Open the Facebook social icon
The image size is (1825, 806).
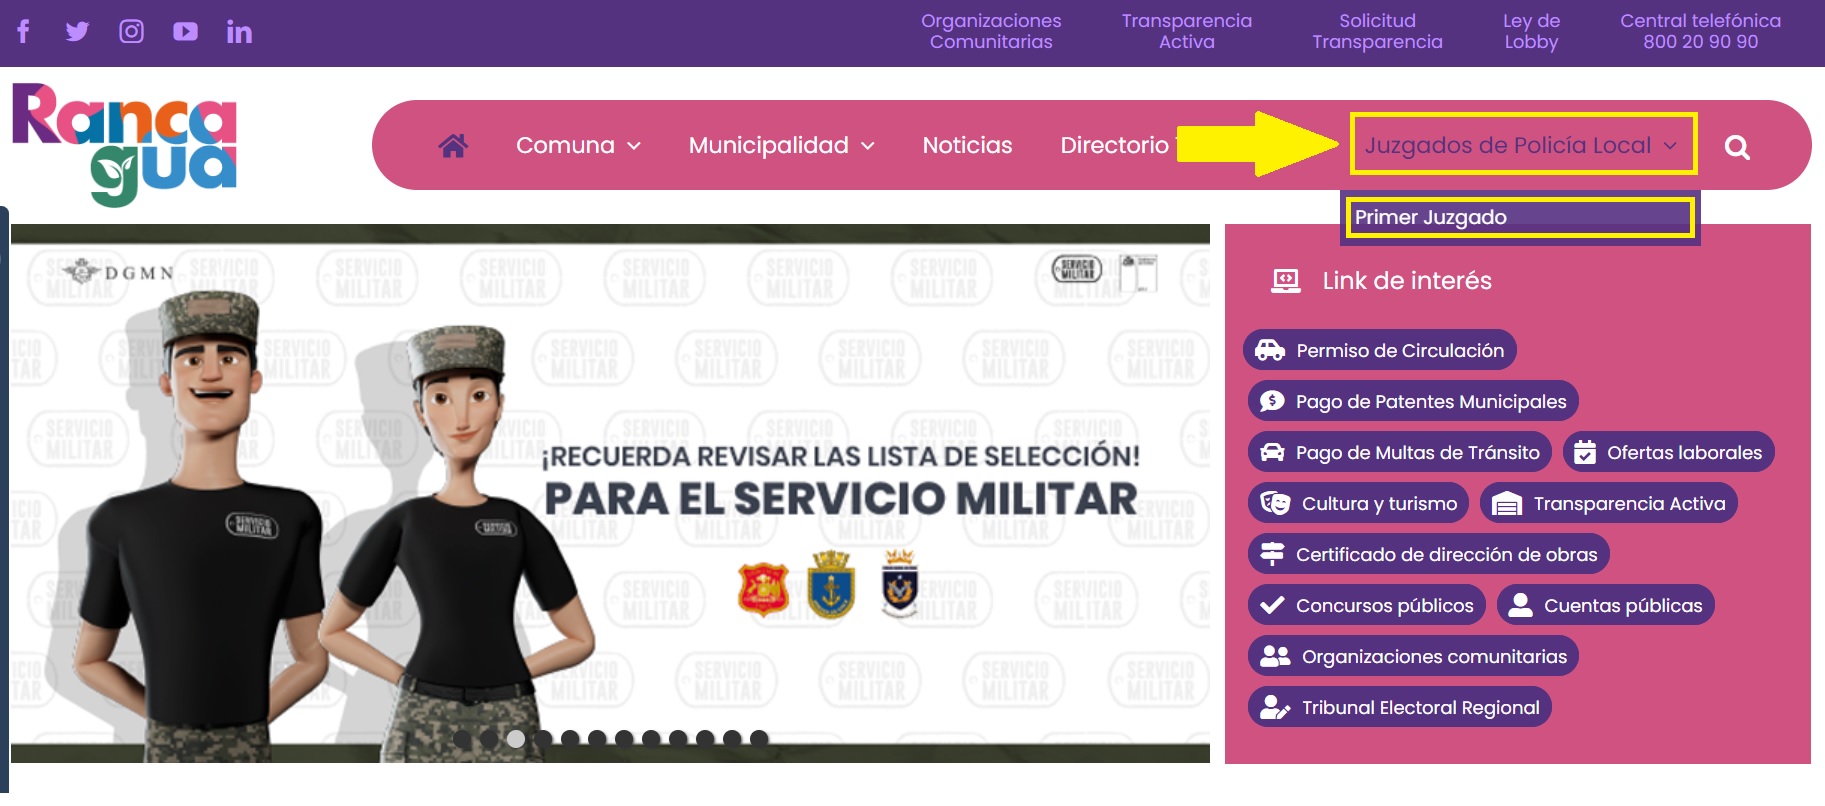23,31
